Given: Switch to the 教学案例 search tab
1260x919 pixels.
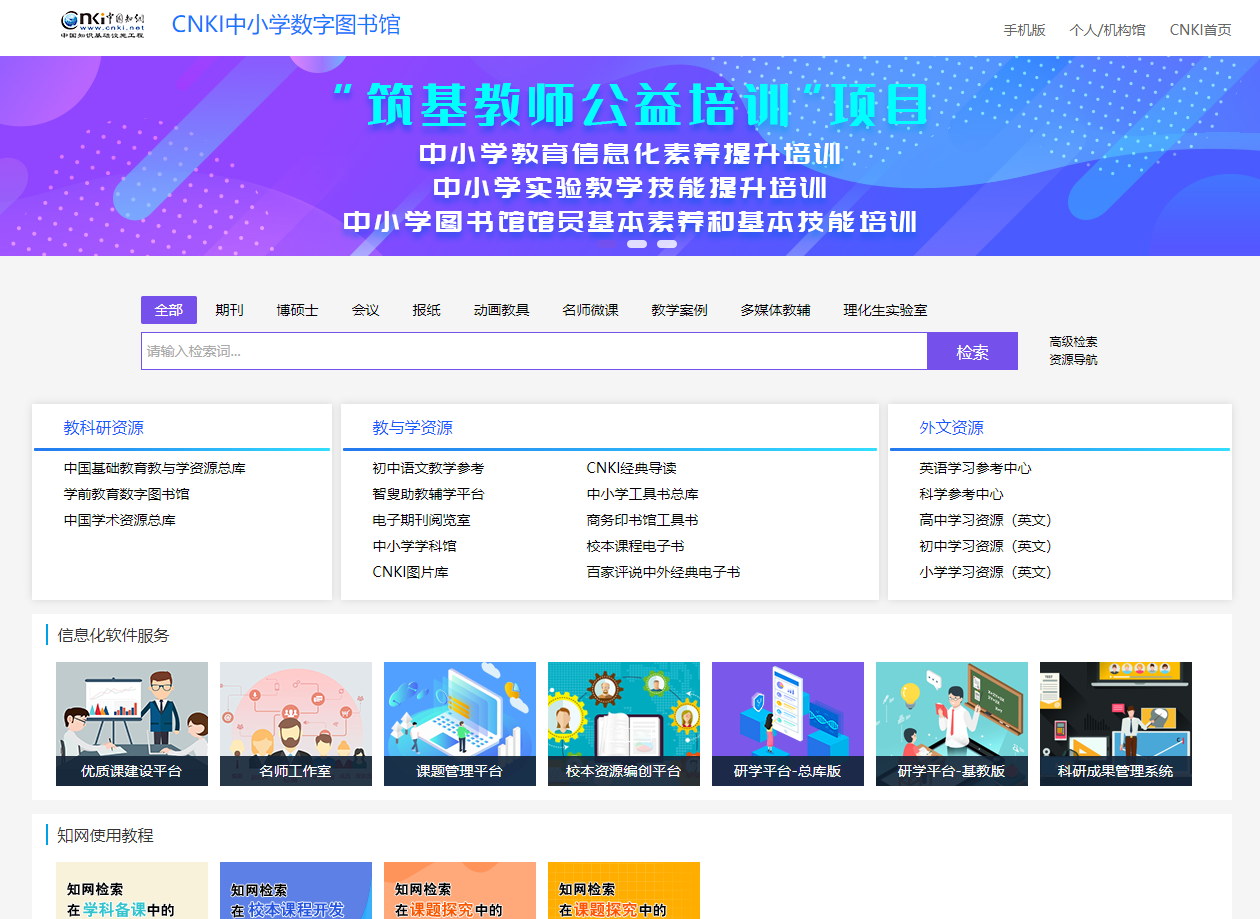Looking at the screenshot, I should pyautogui.click(x=679, y=310).
